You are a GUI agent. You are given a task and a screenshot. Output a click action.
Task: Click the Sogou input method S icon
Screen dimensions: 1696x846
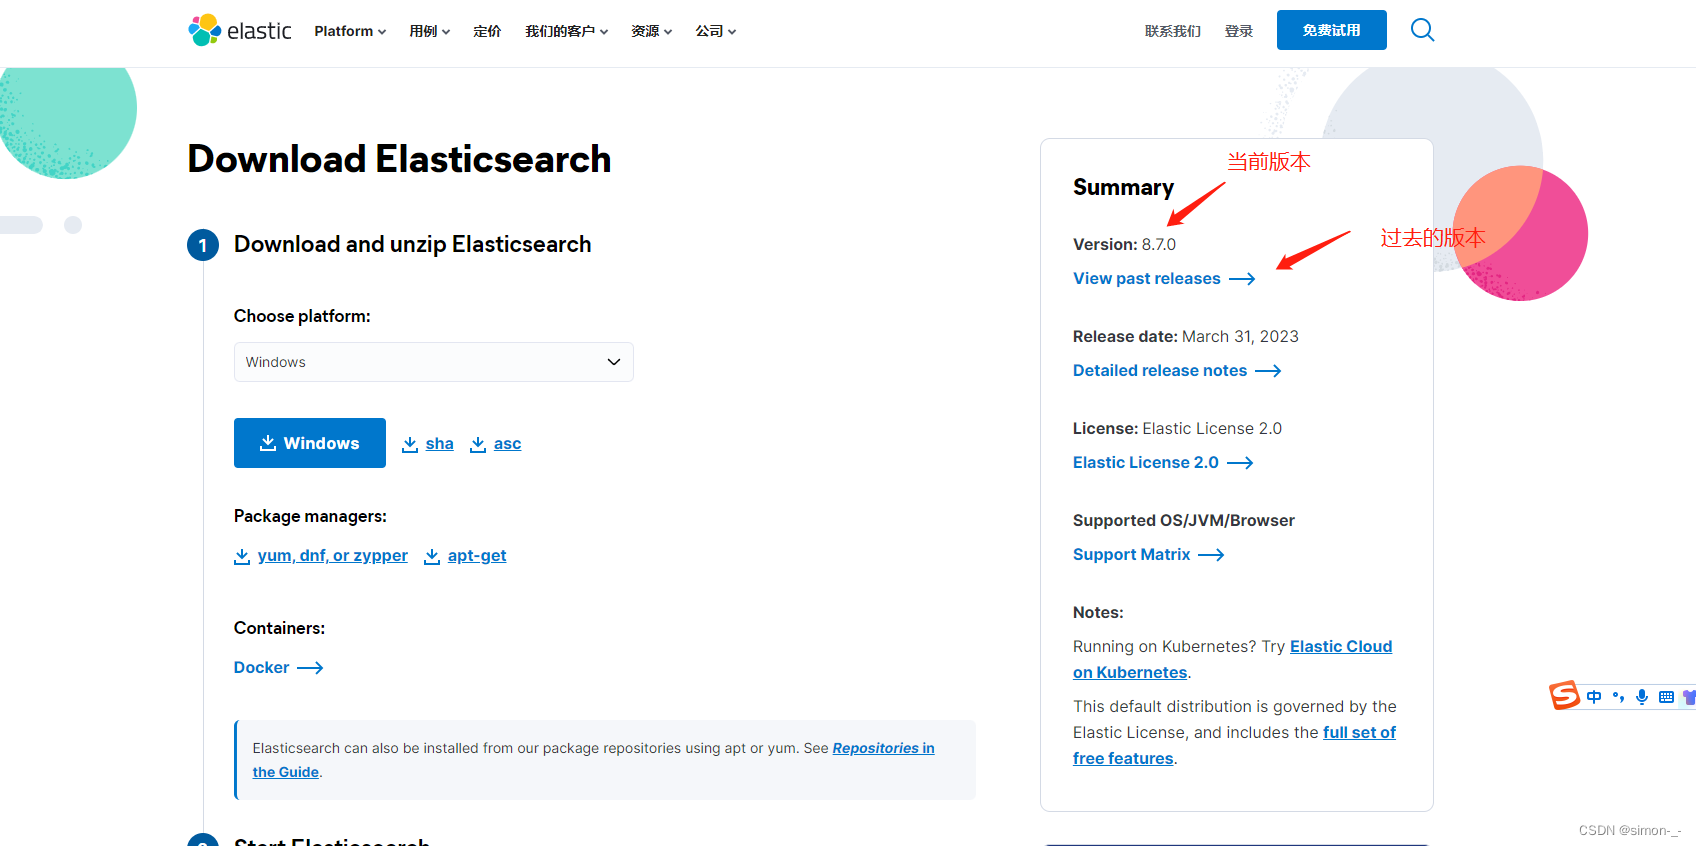tap(1564, 695)
